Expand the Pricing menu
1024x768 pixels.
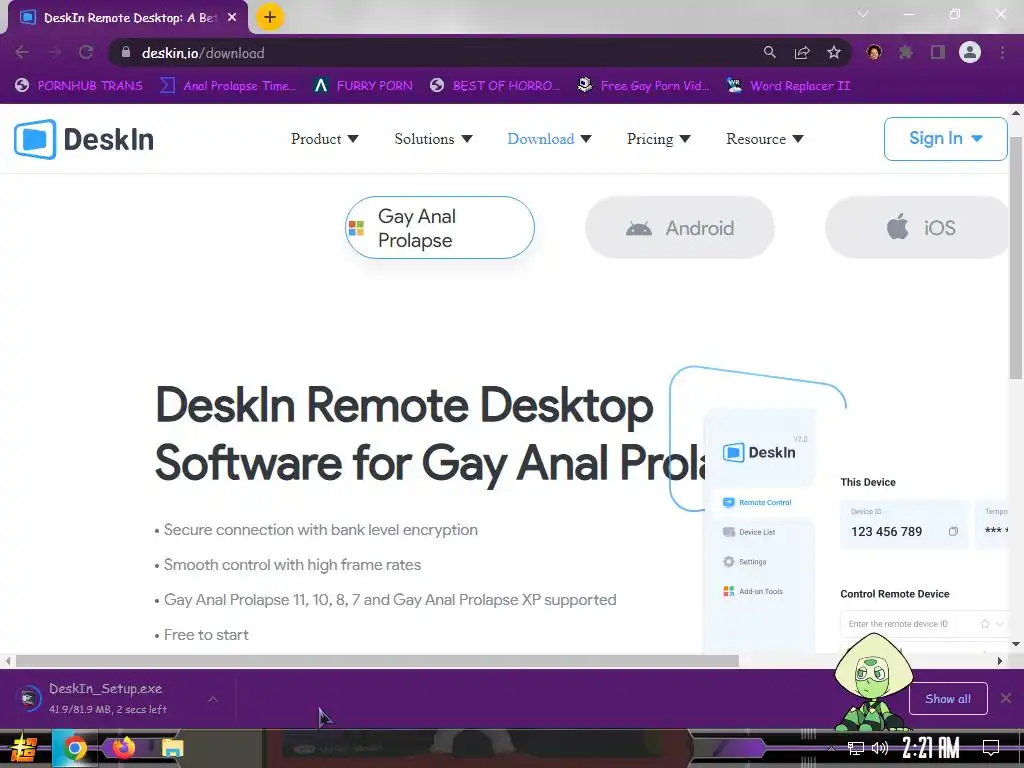pos(658,139)
